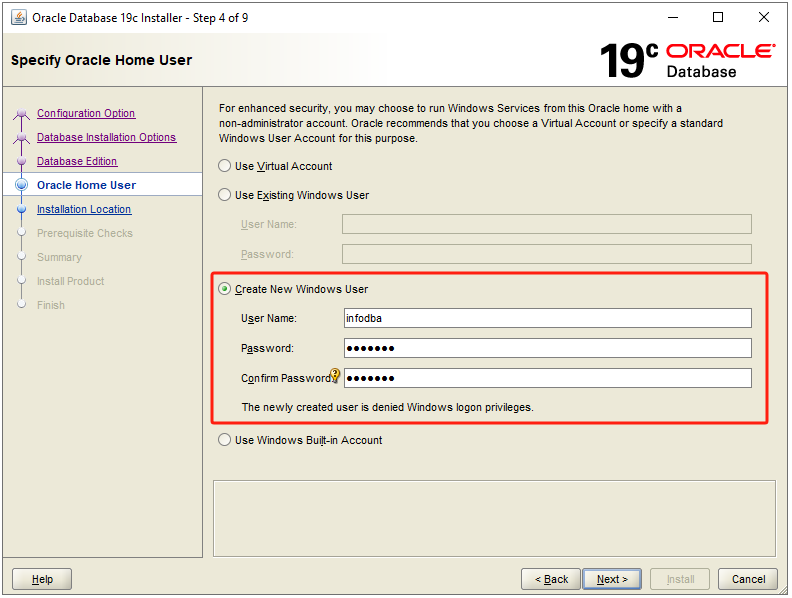Select Use Windows Built-in Account option
Screen dimensions: 792x598
tap(224, 440)
